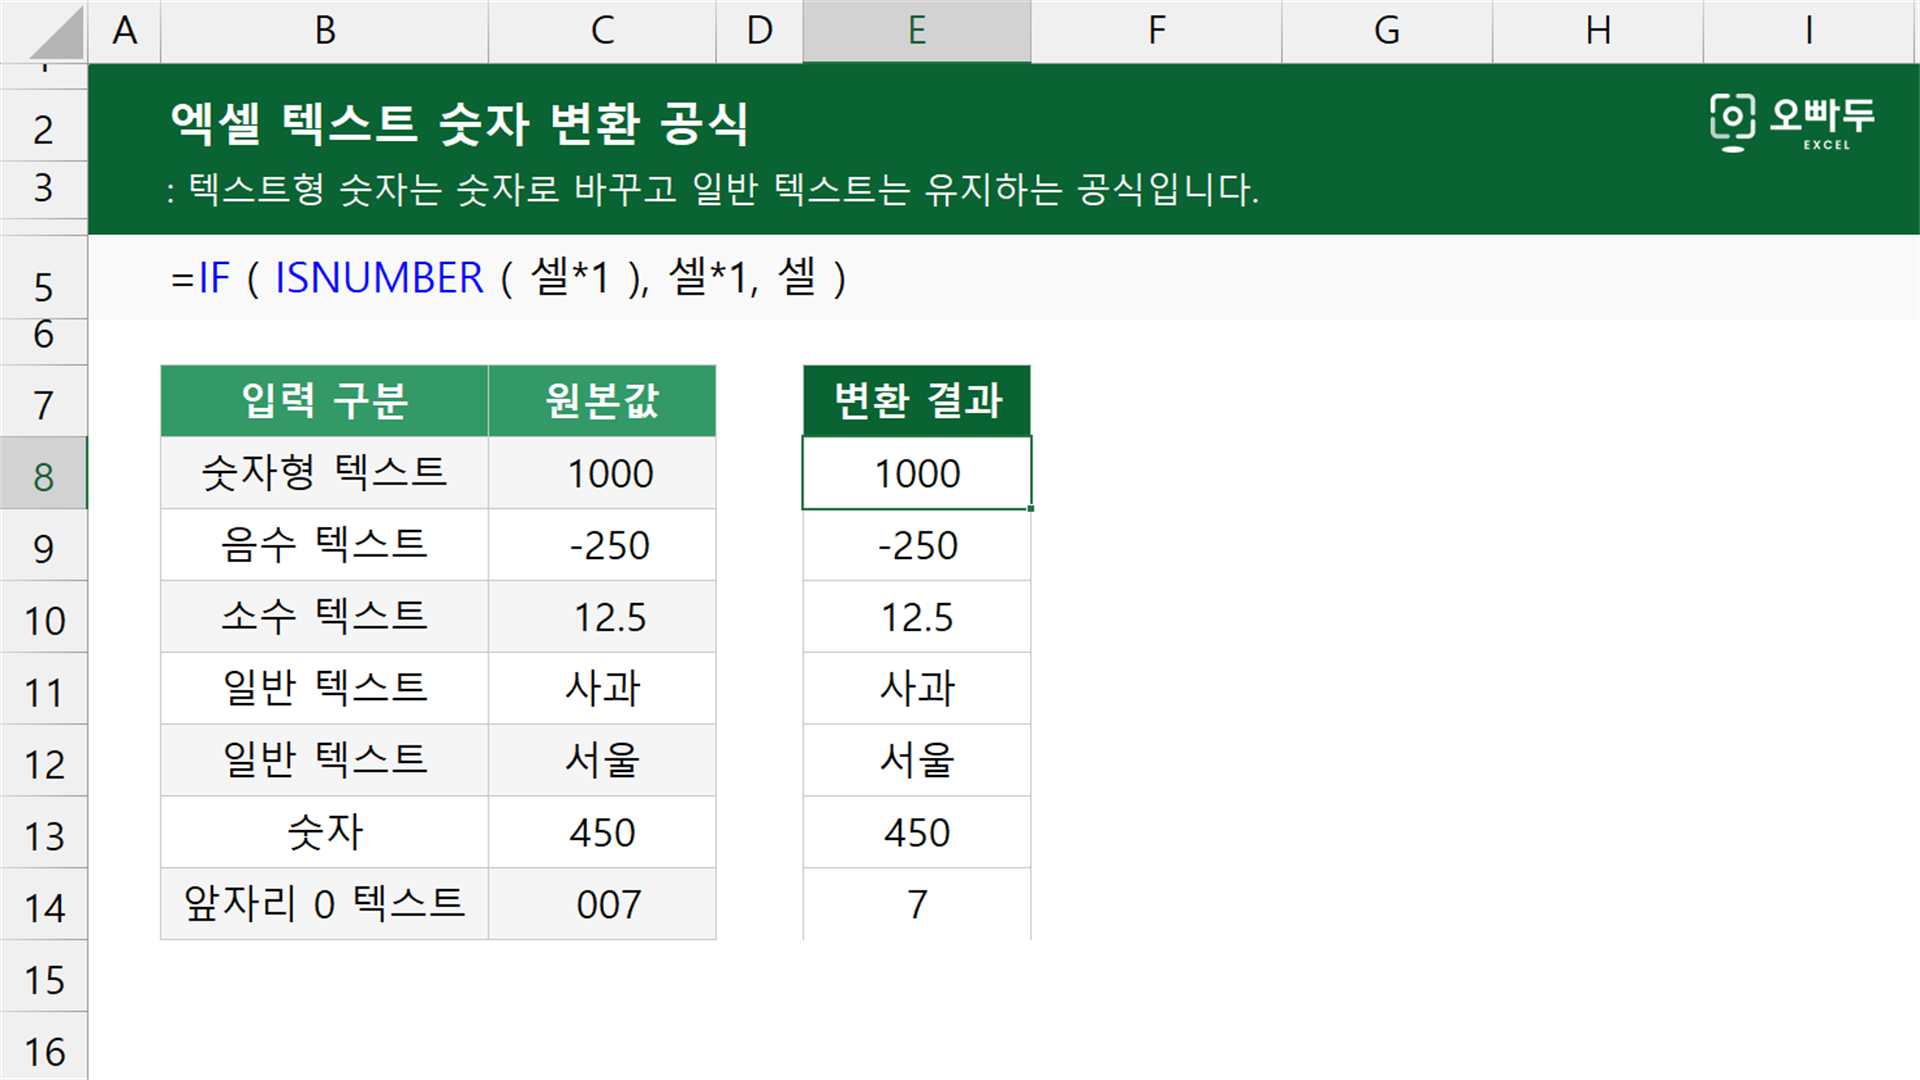Image resolution: width=1920 pixels, height=1080 pixels.
Task: Click the fill handle of cell E8
Action: click(1030, 508)
